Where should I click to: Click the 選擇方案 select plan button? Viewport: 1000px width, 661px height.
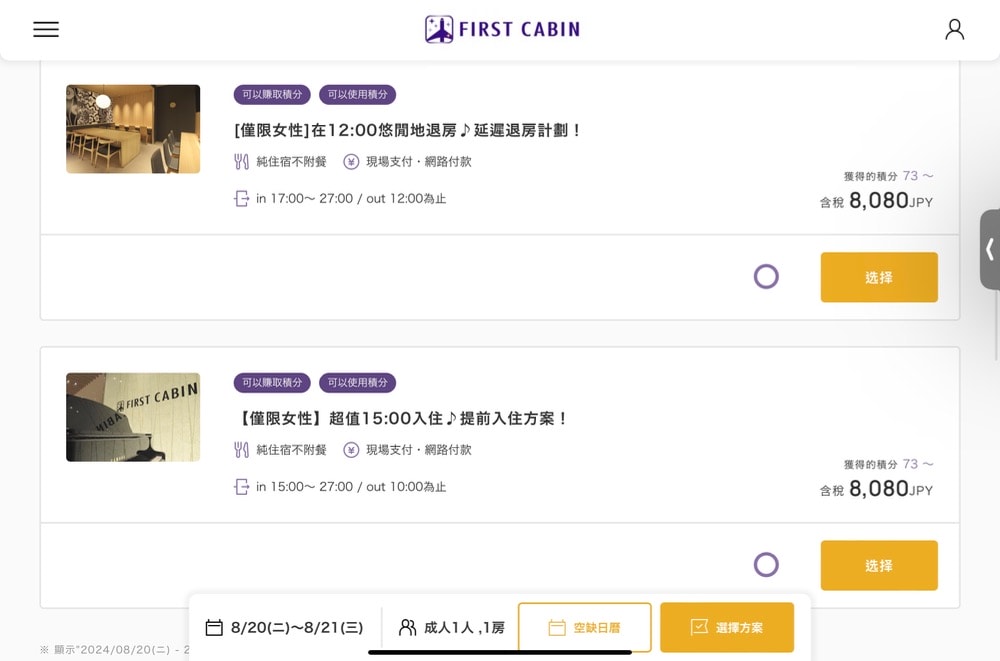pyautogui.click(x=727, y=628)
